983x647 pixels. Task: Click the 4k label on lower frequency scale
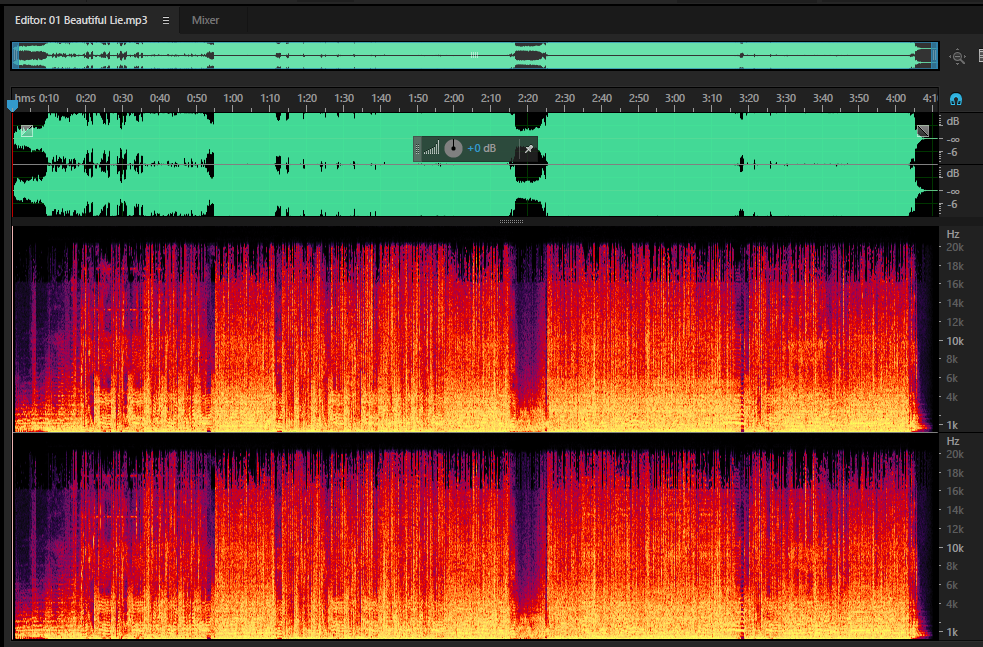coord(952,604)
